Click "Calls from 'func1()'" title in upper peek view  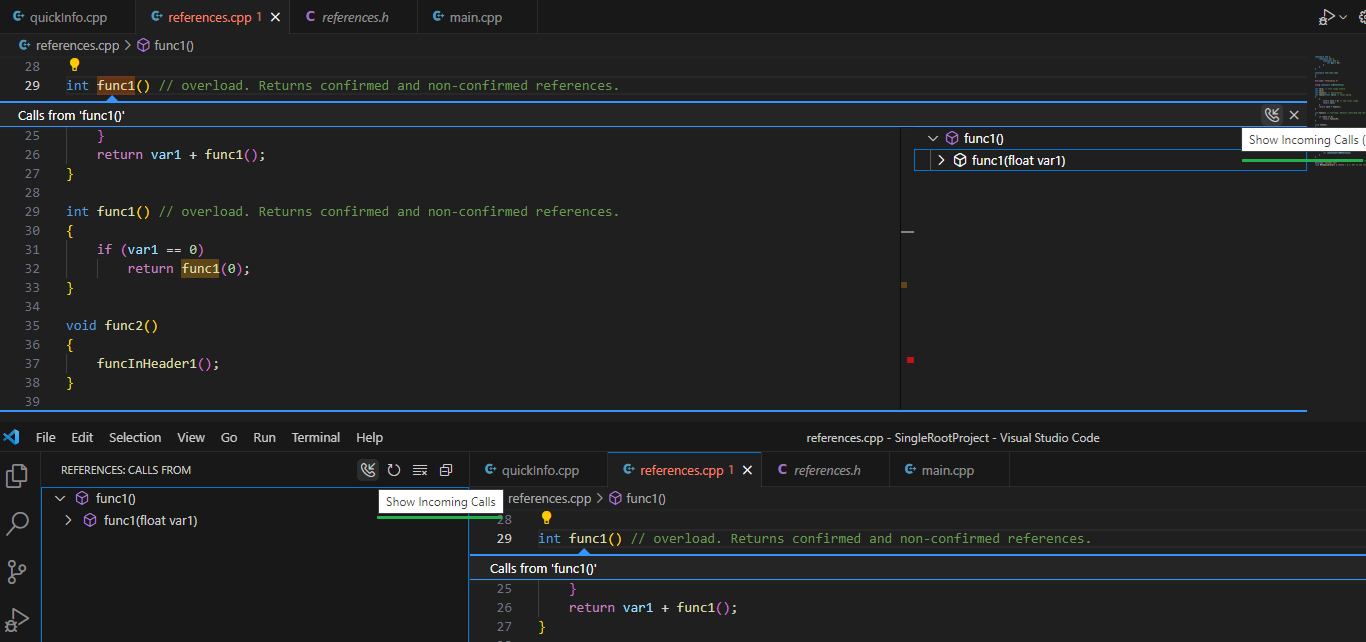(x=71, y=116)
